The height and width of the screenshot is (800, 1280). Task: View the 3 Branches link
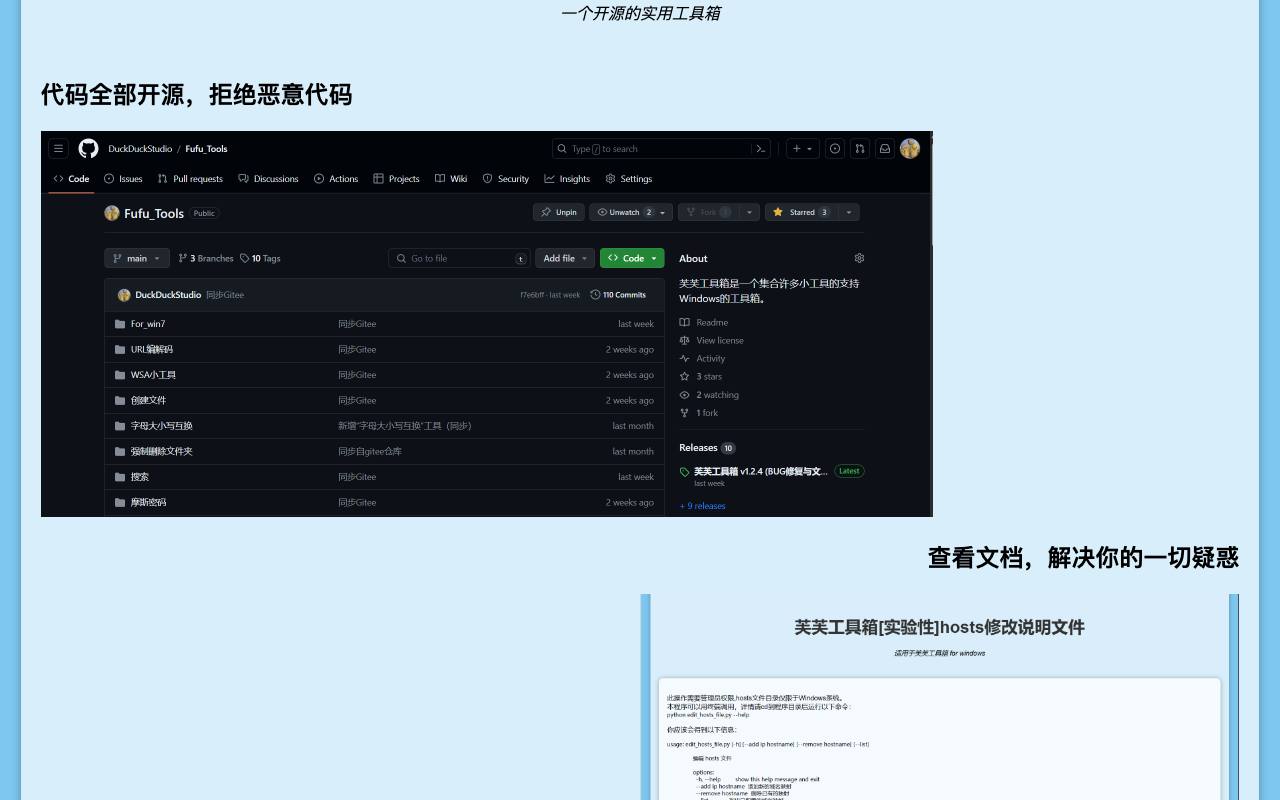(206, 258)
